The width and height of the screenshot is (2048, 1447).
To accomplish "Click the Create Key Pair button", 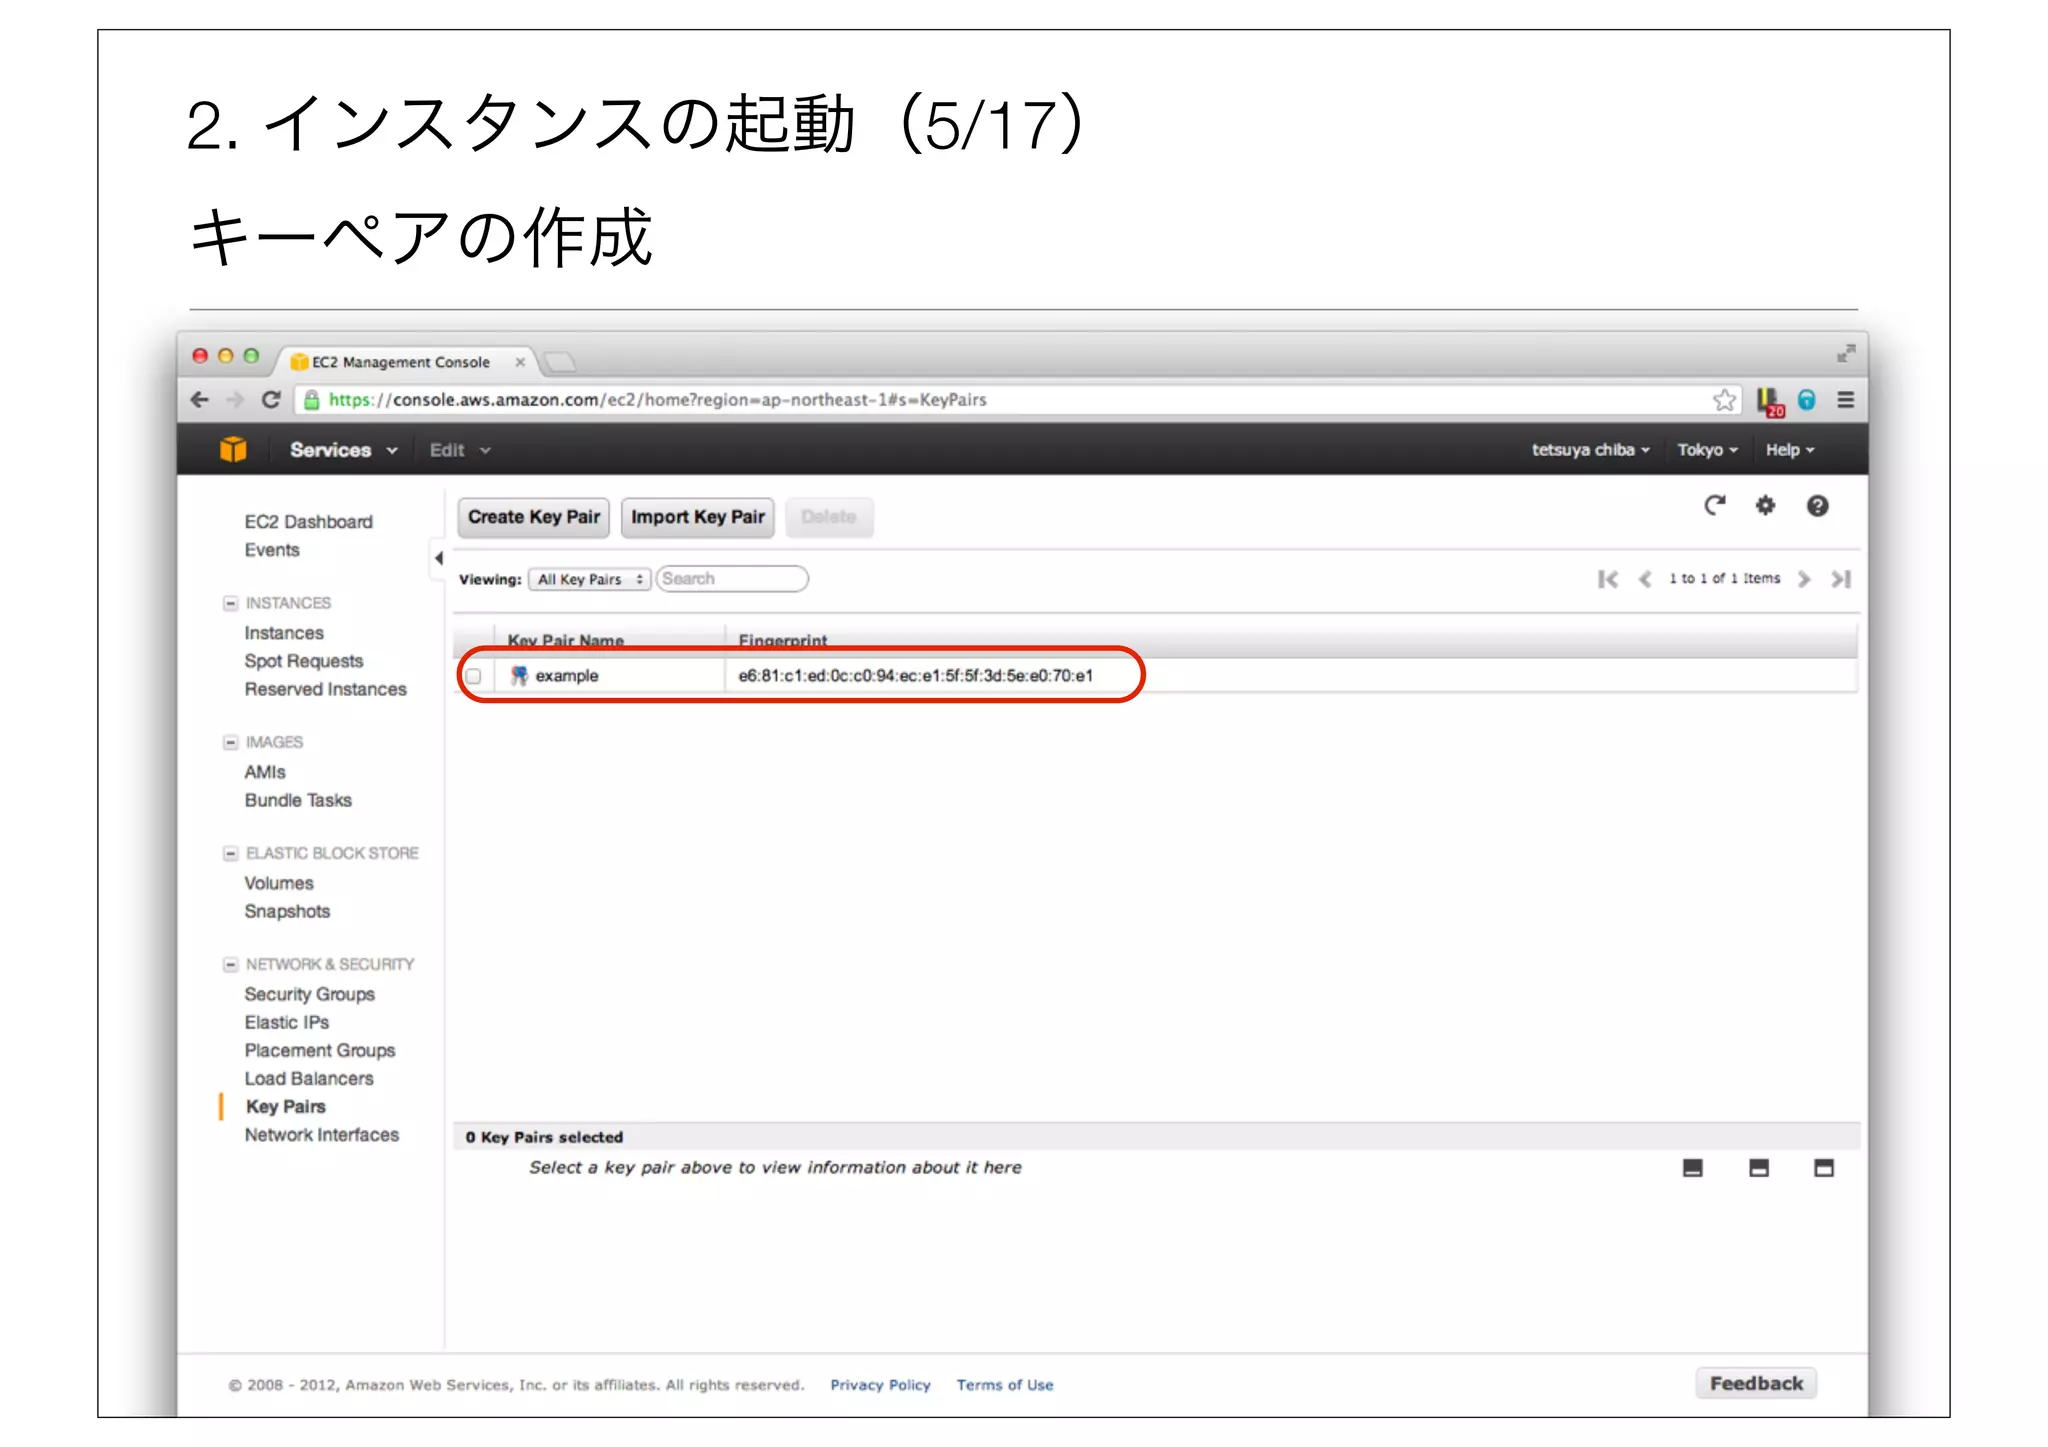I will pyautogui.click(x=534, y=517).
